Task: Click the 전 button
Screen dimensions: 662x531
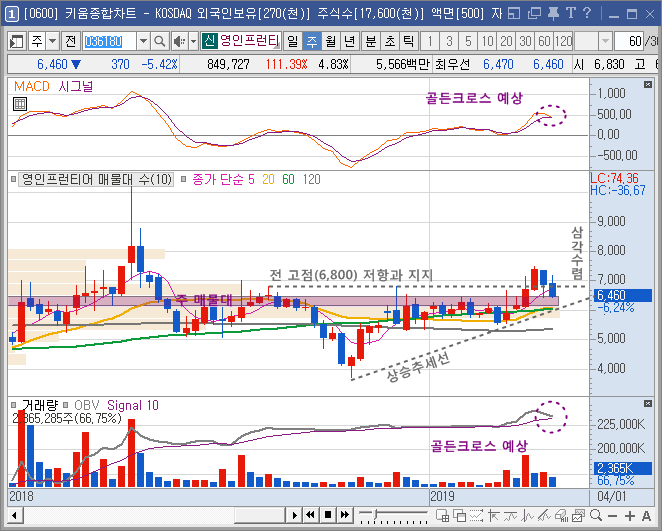Action: [71, 41]
